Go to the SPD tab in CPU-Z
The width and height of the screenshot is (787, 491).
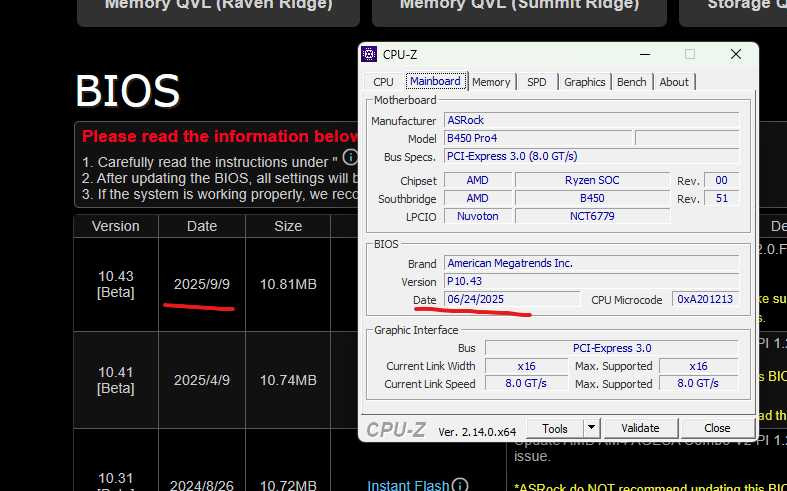(x=537, y=82)
